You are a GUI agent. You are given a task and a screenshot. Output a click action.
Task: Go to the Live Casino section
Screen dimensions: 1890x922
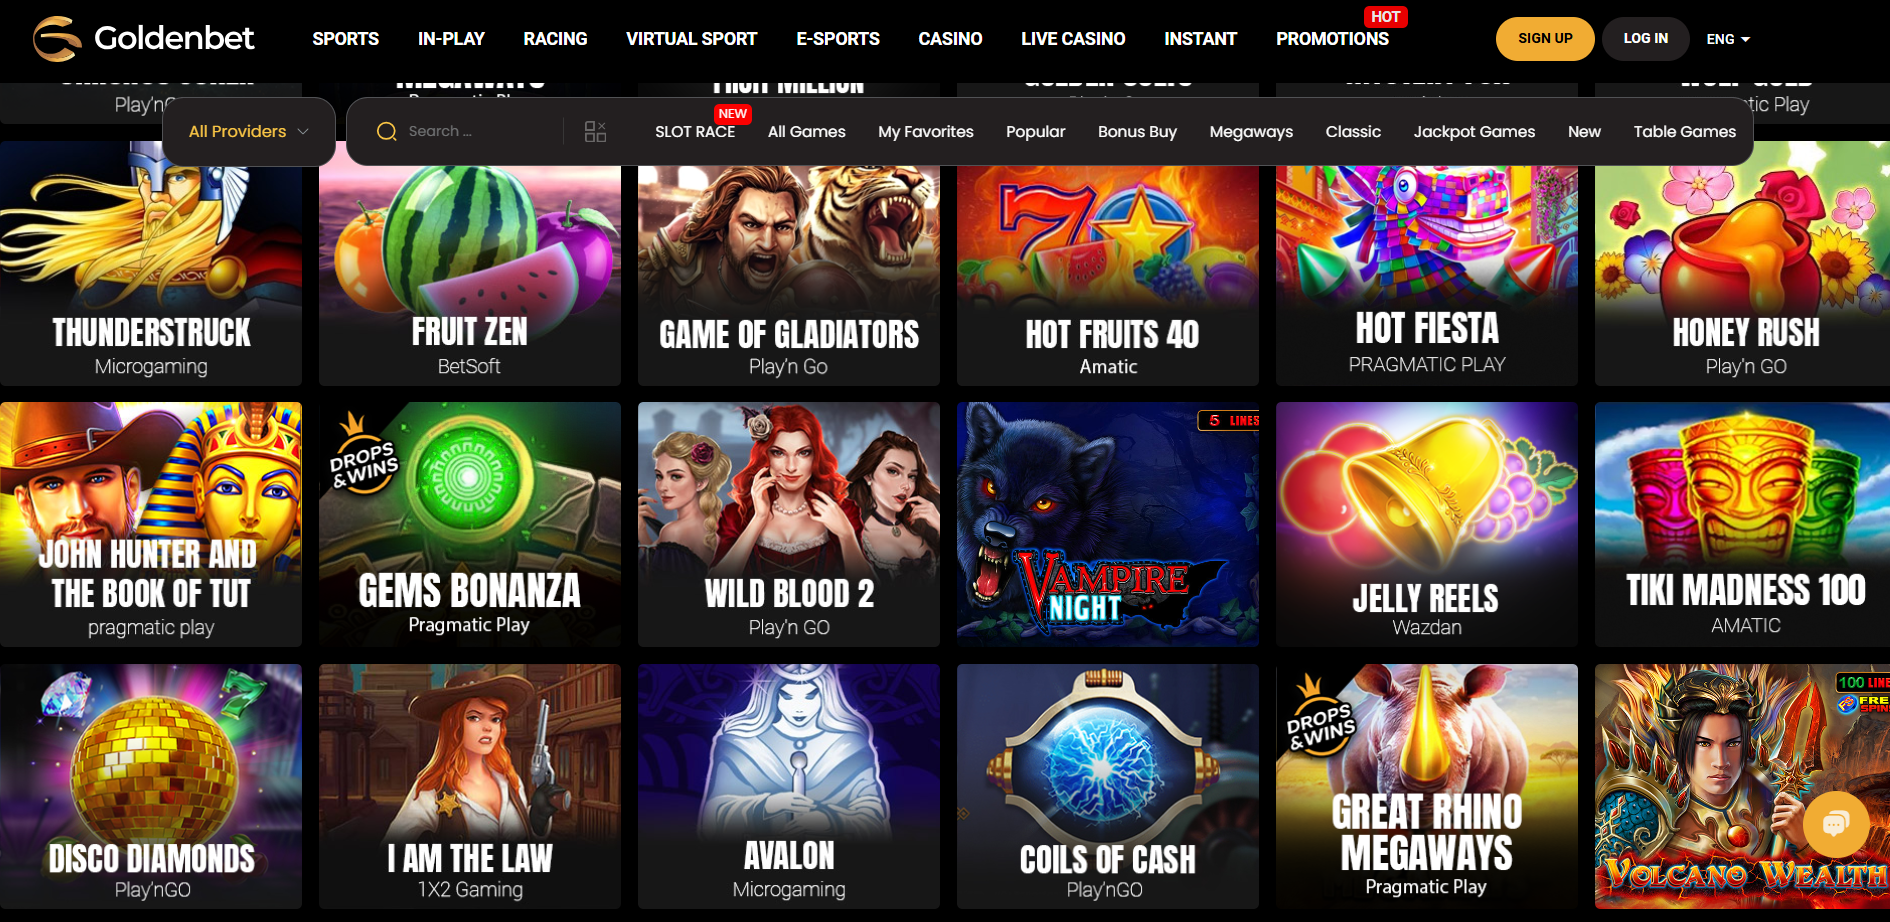click(x=1073, y=39)
